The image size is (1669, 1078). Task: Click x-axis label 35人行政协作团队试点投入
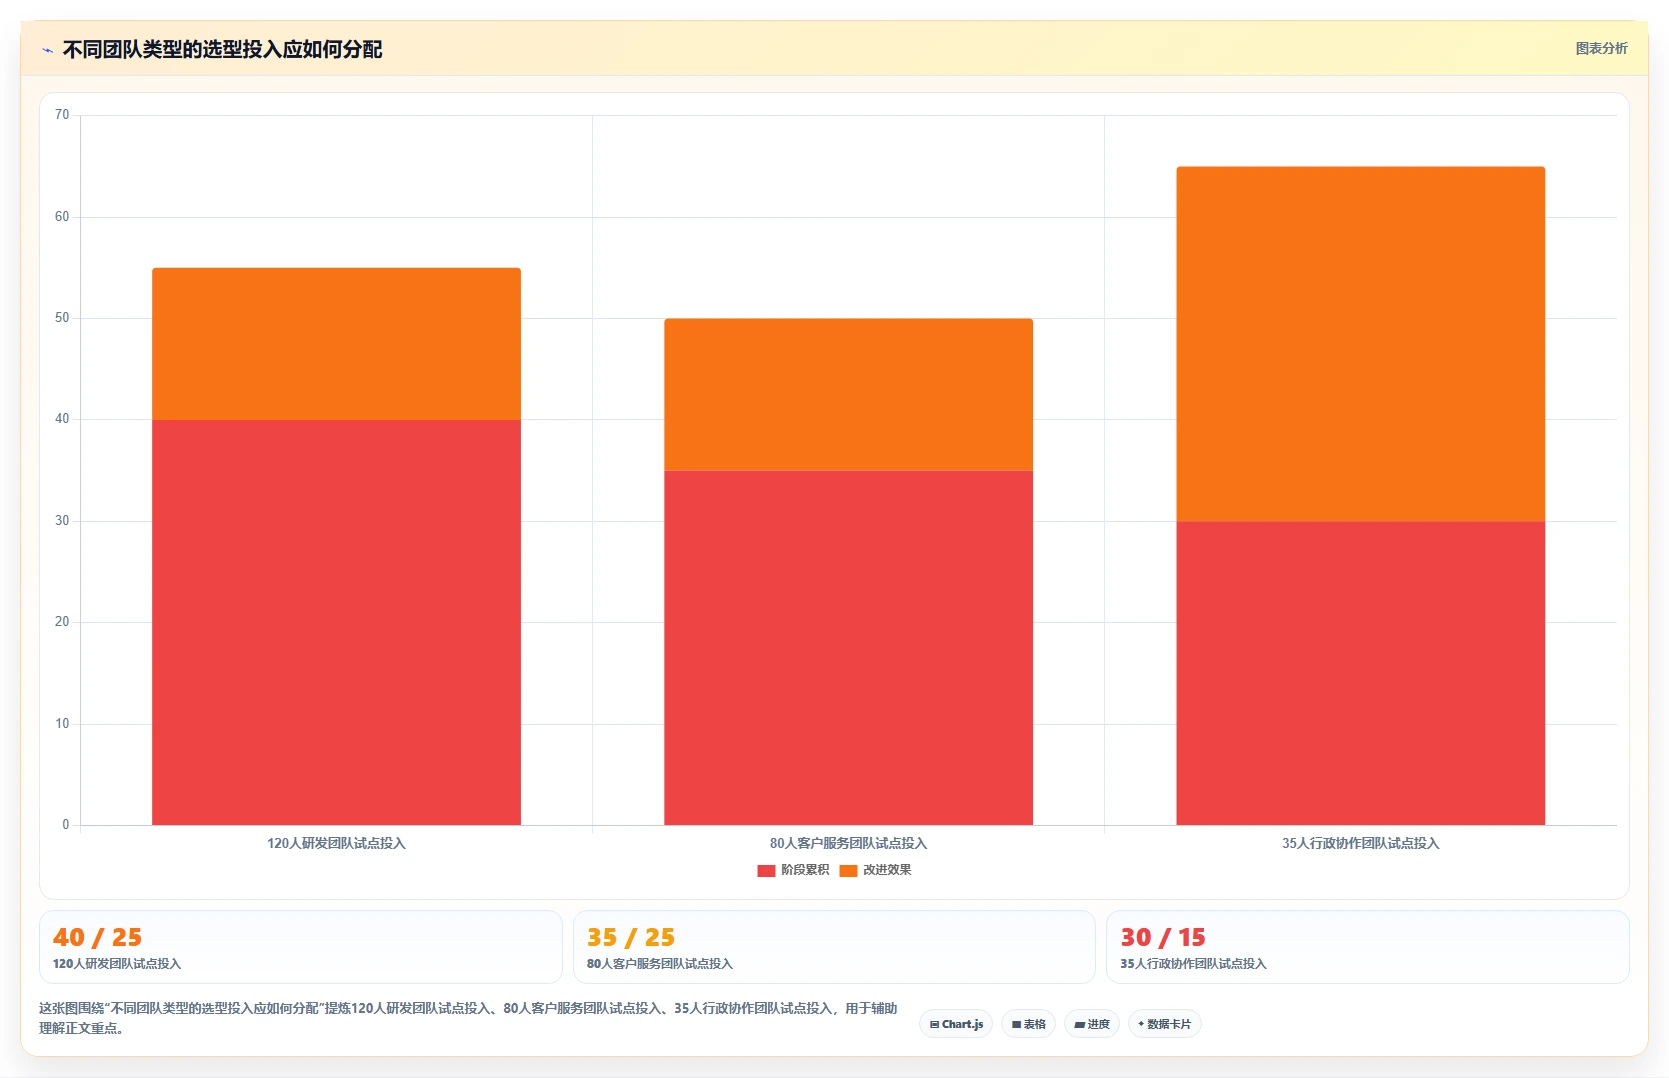[1360, 844]
